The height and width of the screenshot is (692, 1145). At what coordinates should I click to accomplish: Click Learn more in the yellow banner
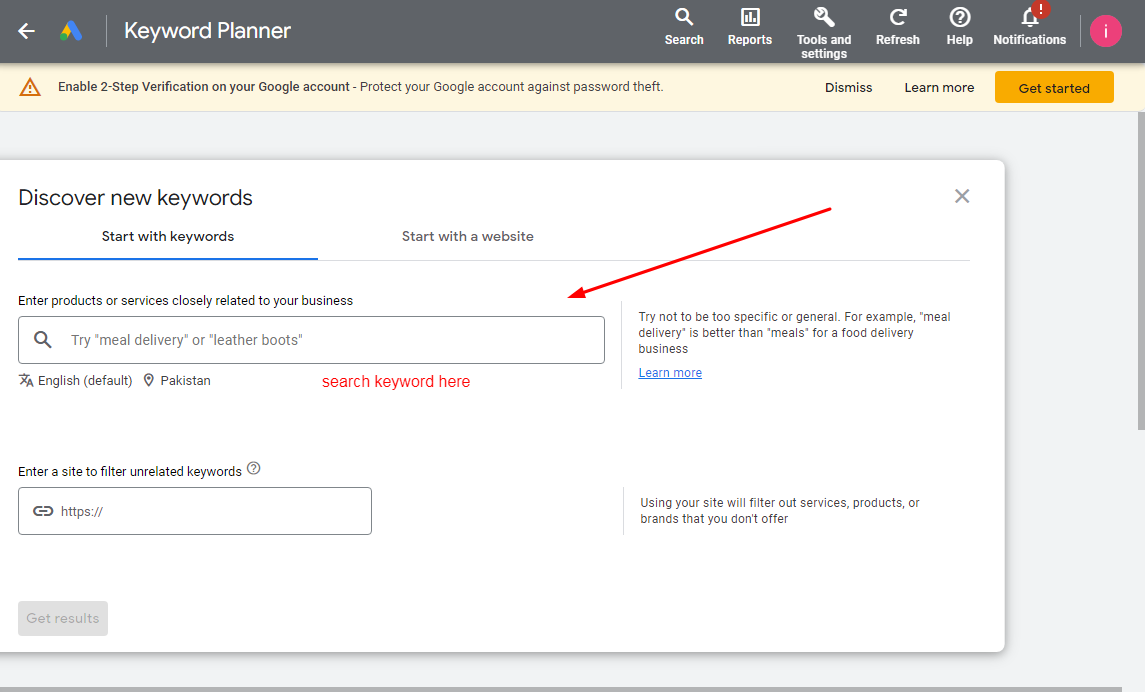coord(939,88)
